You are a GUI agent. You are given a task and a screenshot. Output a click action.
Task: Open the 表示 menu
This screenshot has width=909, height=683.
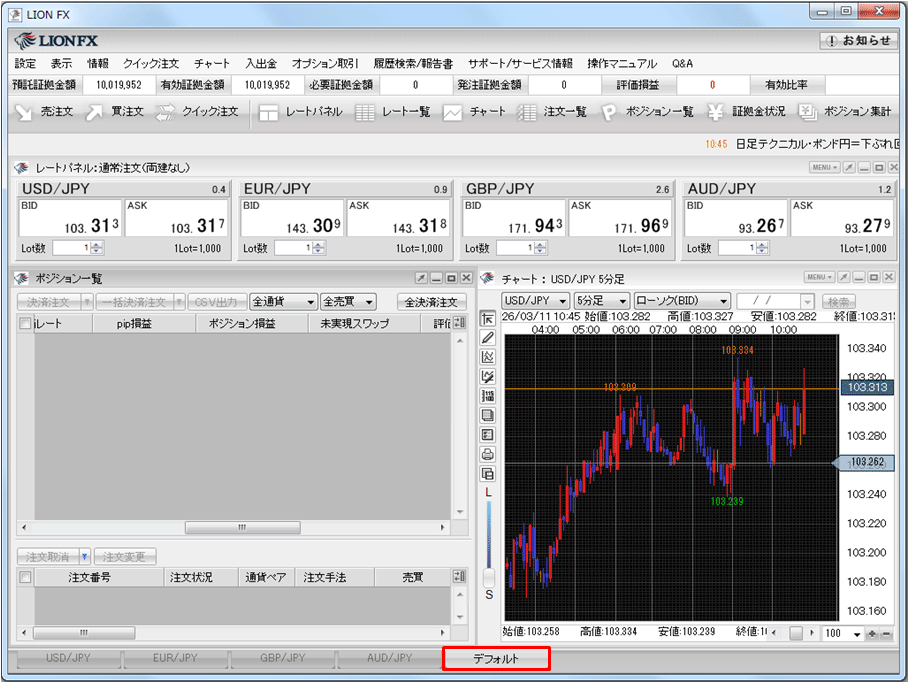click(x=61, y=63)
